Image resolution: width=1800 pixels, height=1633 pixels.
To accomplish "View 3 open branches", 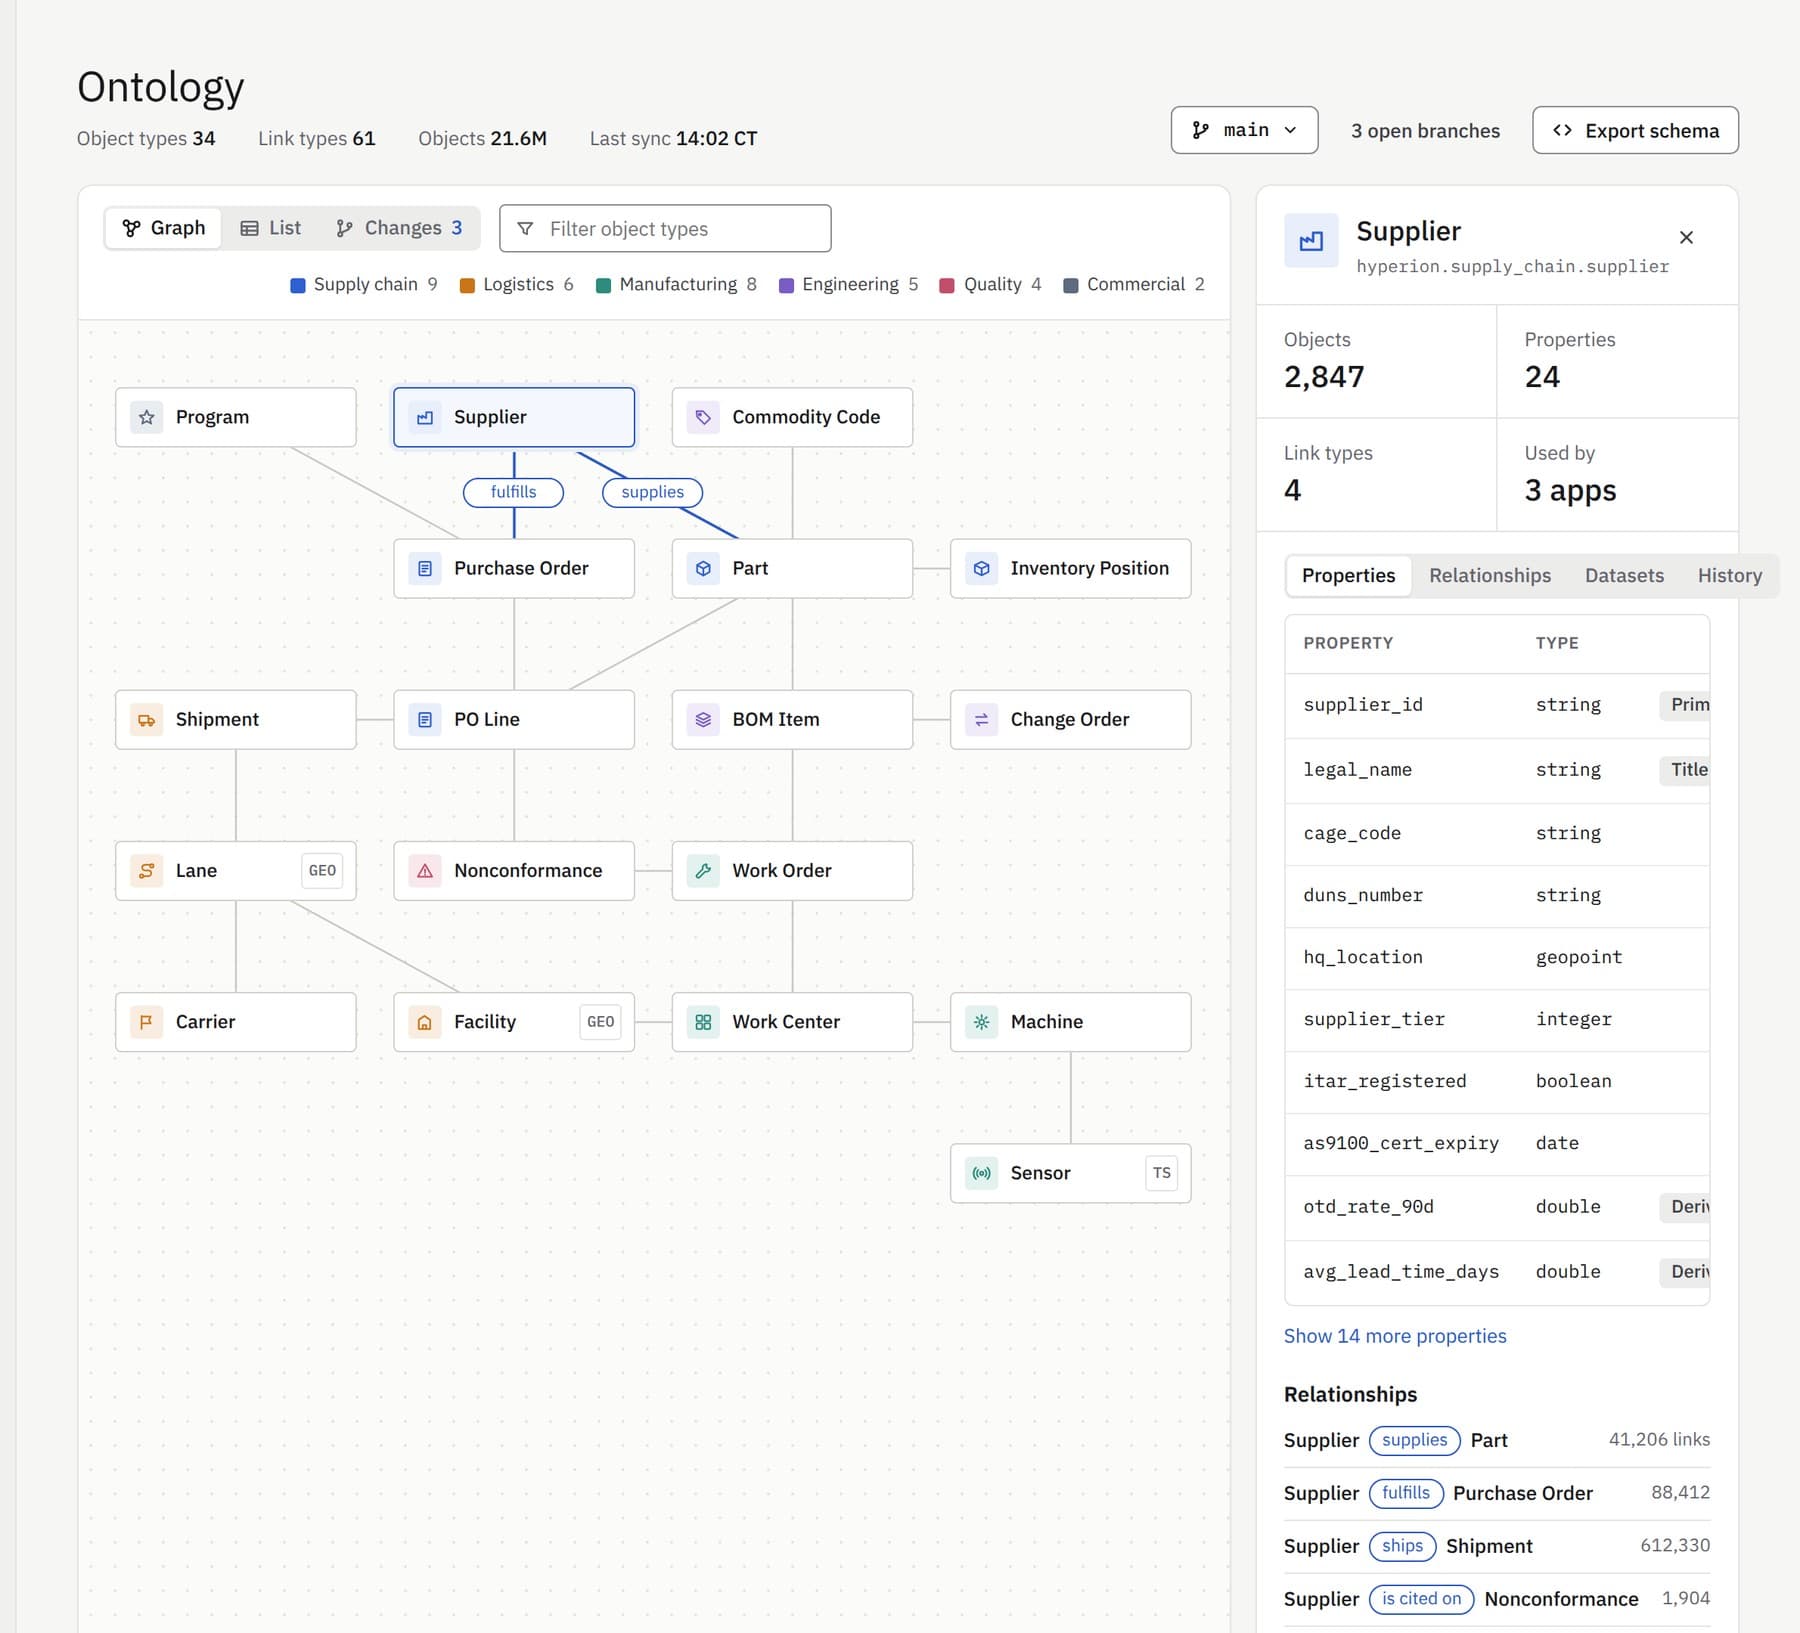I will click(1425, 131).
